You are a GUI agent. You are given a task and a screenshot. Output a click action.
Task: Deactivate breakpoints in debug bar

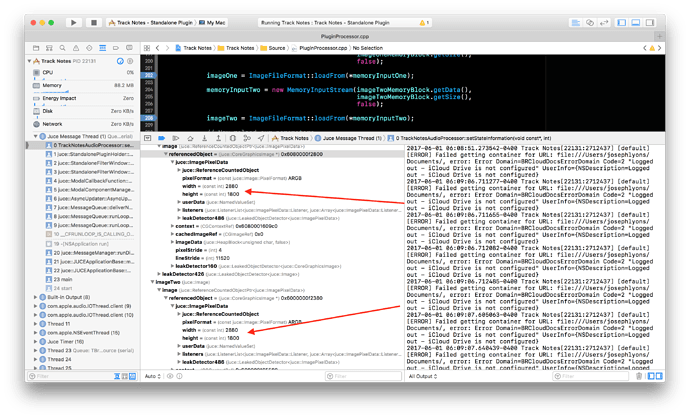pyautogui.click(x=161, y=138)
